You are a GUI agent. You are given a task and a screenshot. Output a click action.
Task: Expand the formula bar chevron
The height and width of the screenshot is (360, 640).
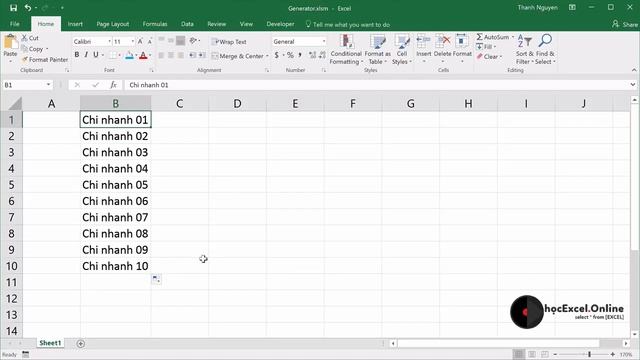[x=633, y=85]
